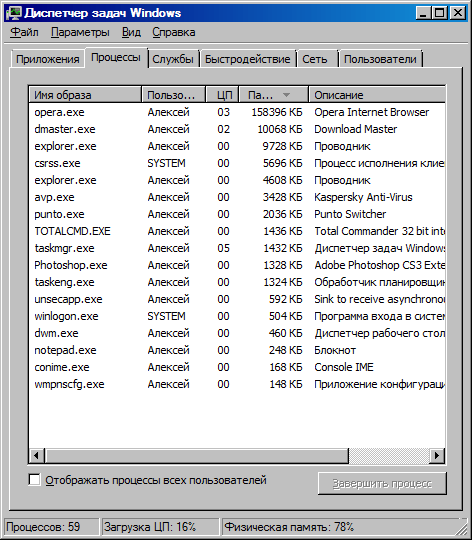Select explorer.exe using 9728 КБ

(x=237, y=146)
